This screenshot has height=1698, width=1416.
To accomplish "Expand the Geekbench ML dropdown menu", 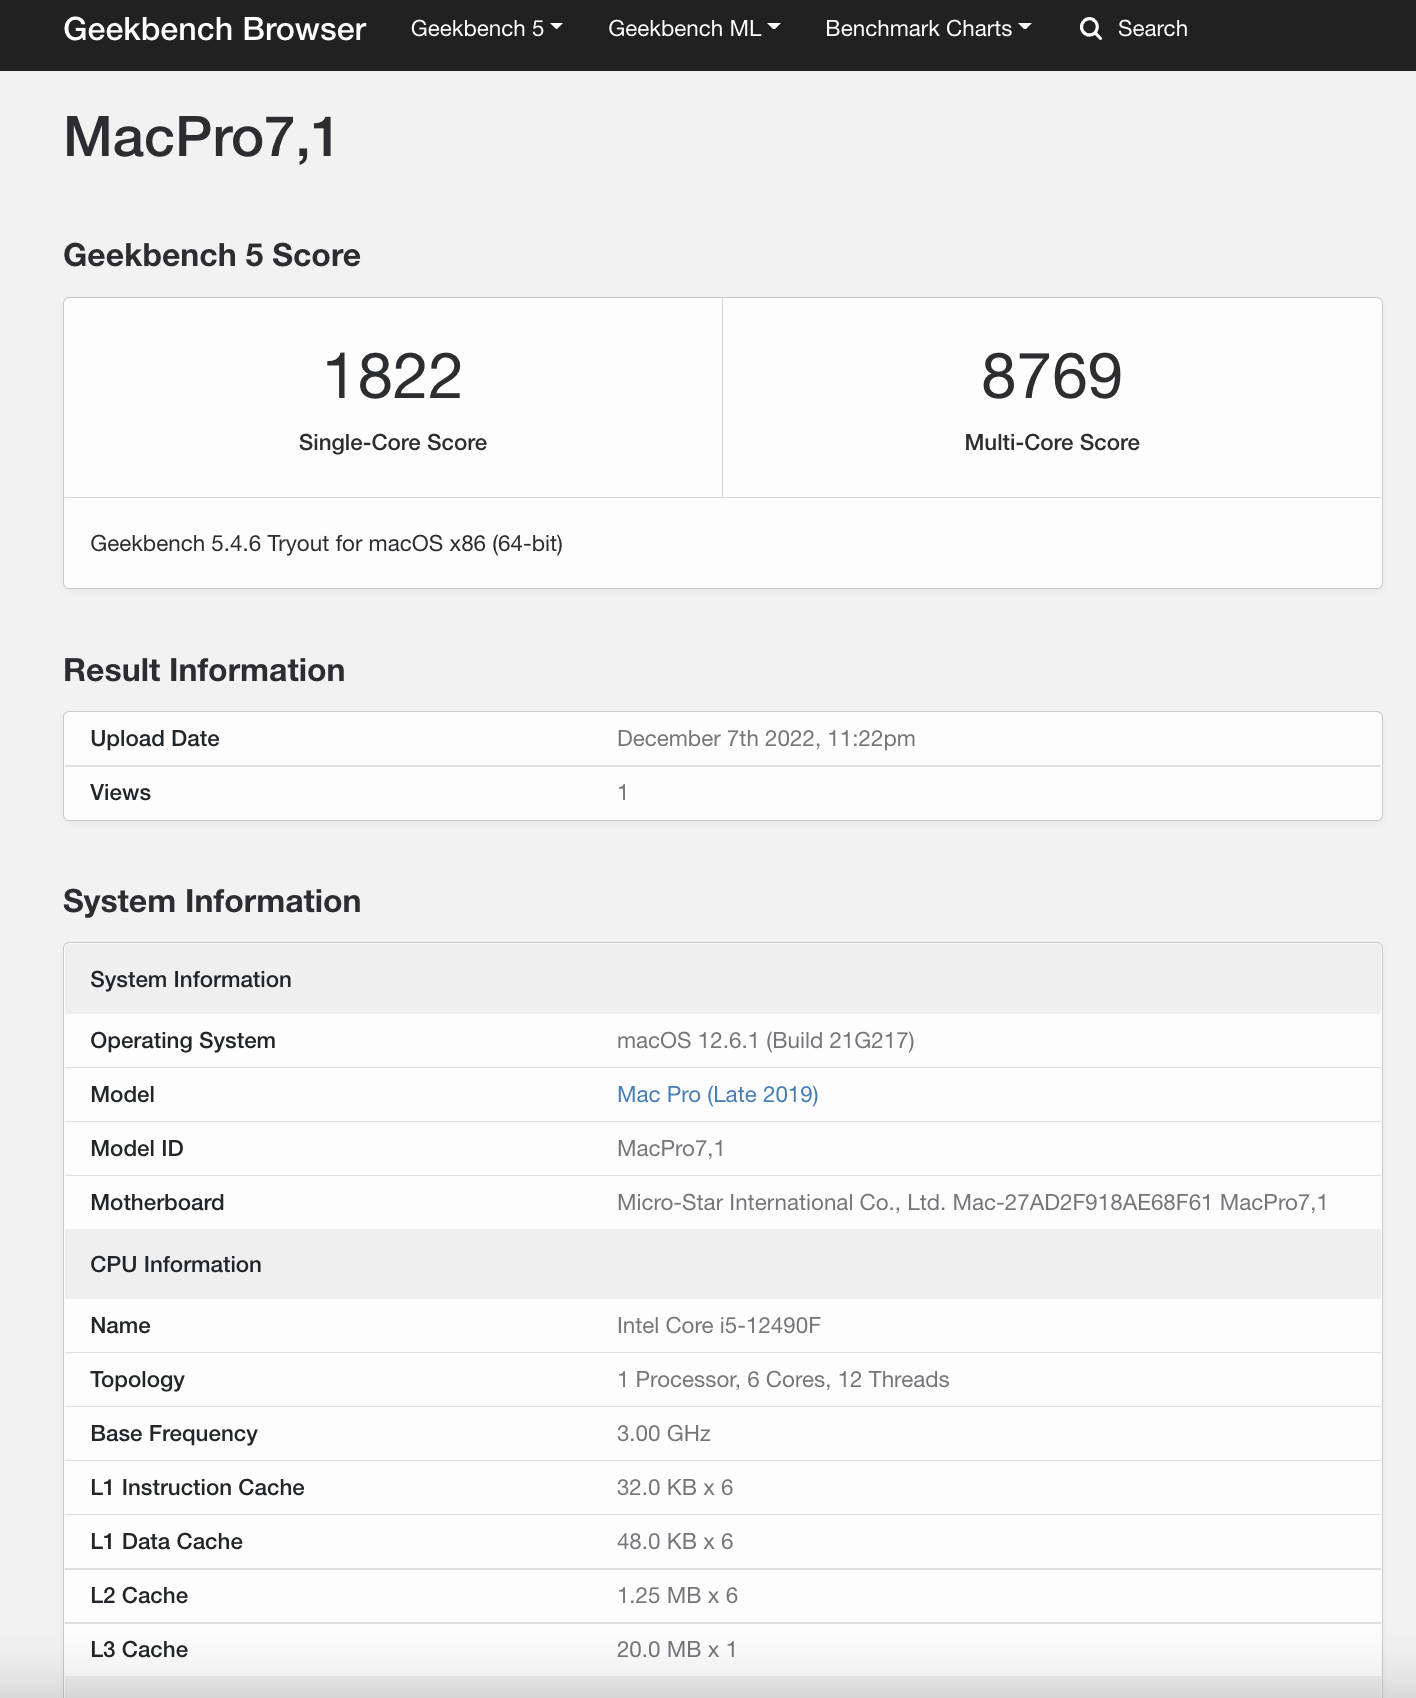I will 694,29.
